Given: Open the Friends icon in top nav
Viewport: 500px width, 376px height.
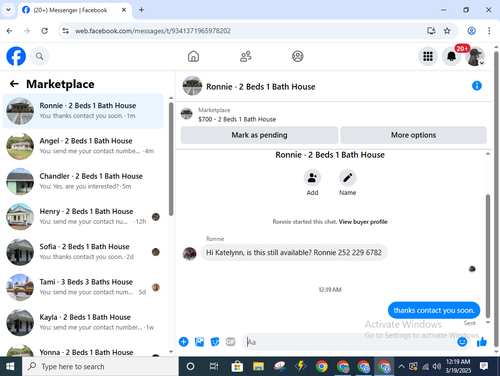Looking at the screenshot, I should [246, 56].
